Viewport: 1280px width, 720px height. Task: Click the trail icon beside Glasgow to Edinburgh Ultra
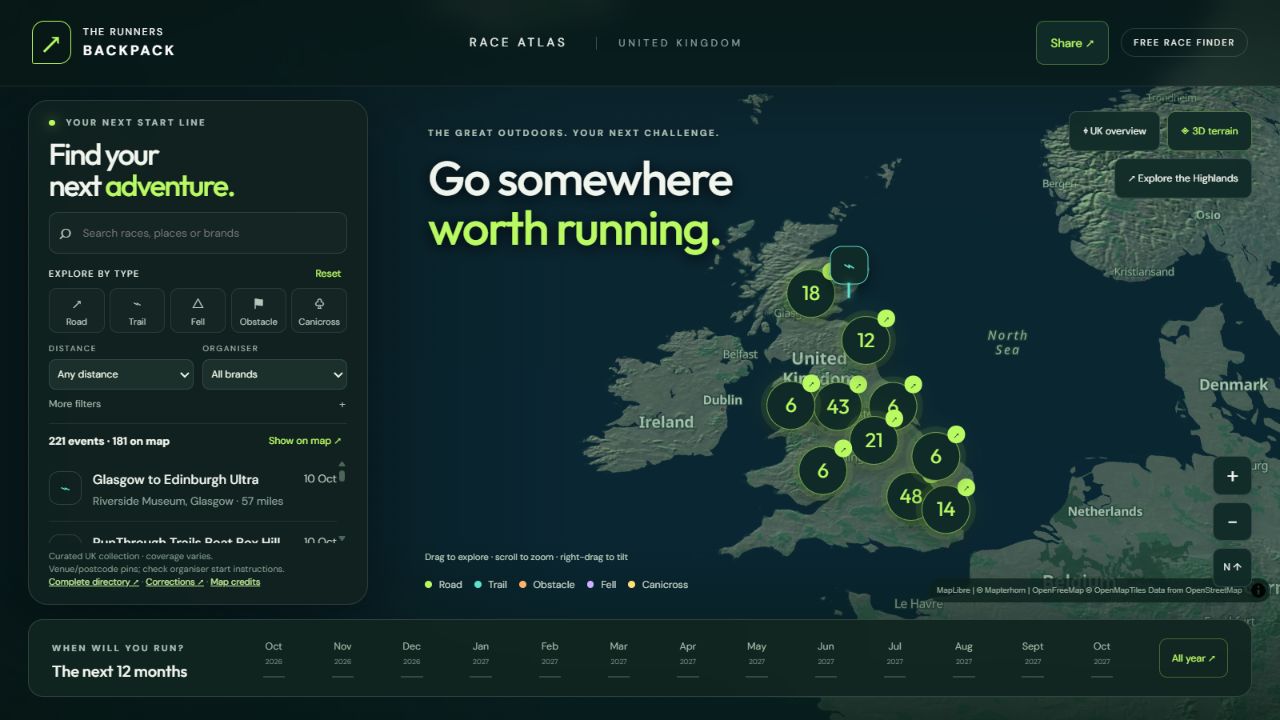[x=65, y=488]
